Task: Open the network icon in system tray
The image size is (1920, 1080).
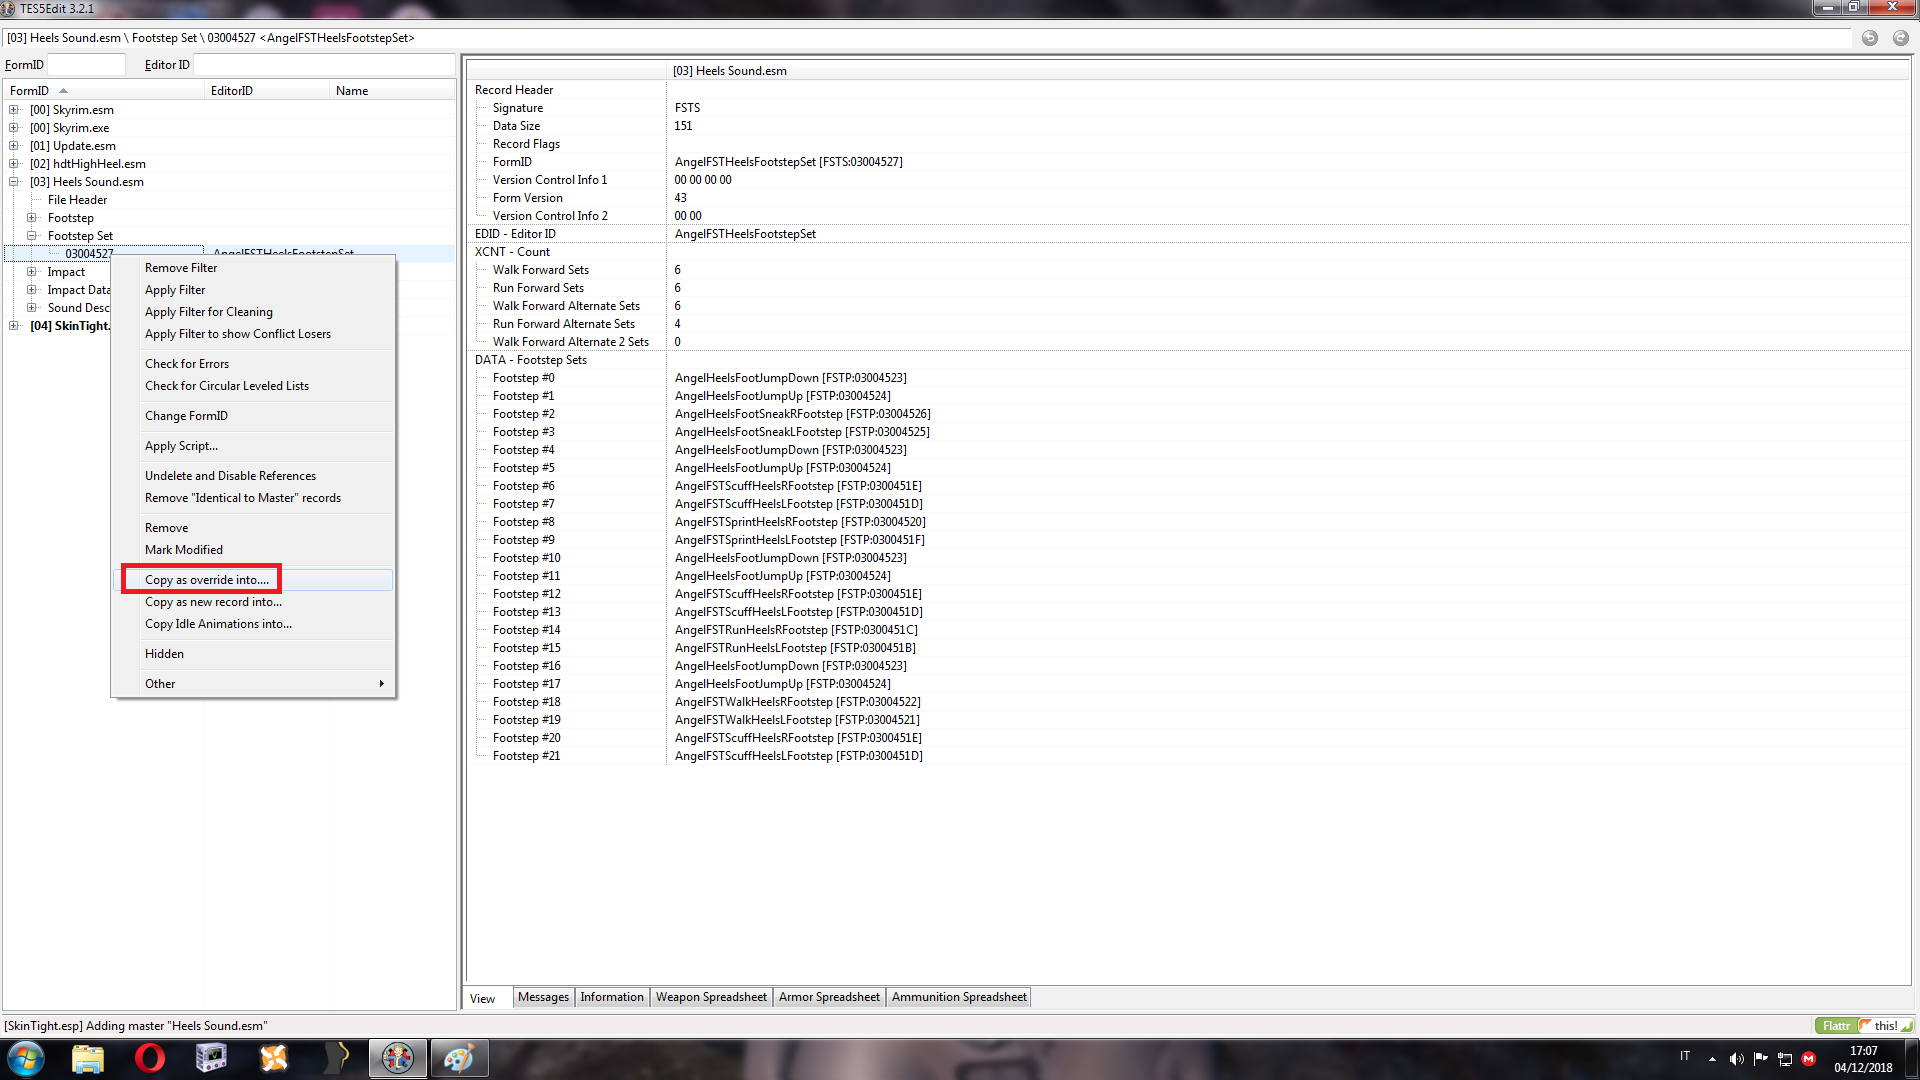Action: [x=1784, y=1059]
